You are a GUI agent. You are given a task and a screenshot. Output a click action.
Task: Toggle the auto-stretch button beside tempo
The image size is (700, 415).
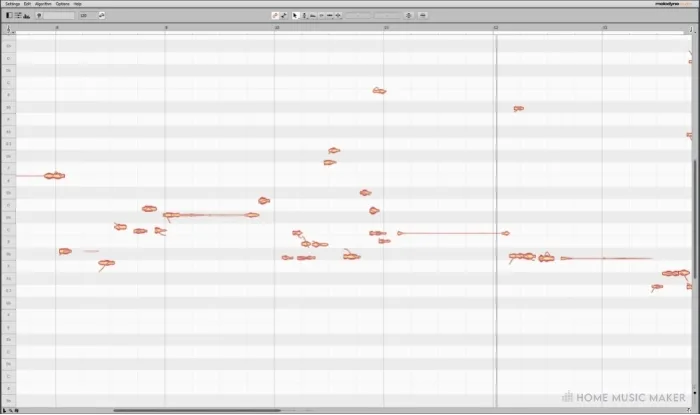(x=102, y=16)
